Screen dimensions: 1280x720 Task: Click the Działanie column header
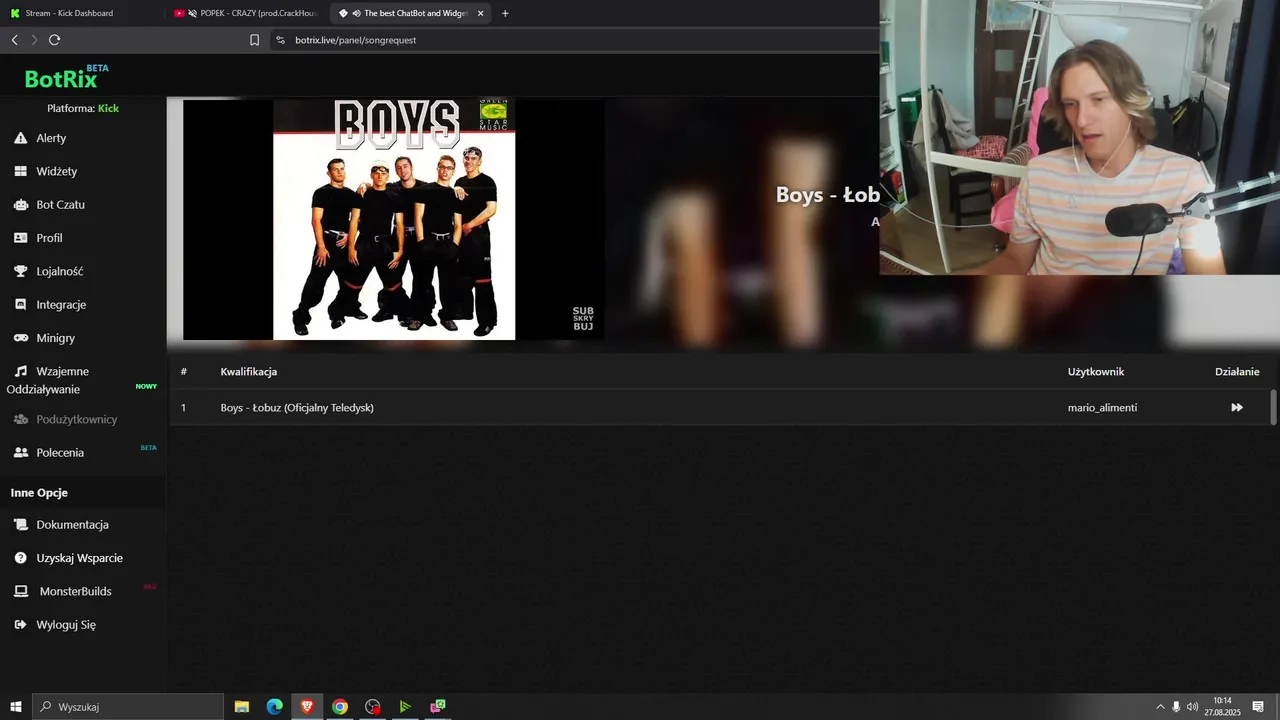click(x=1237, y=372)
